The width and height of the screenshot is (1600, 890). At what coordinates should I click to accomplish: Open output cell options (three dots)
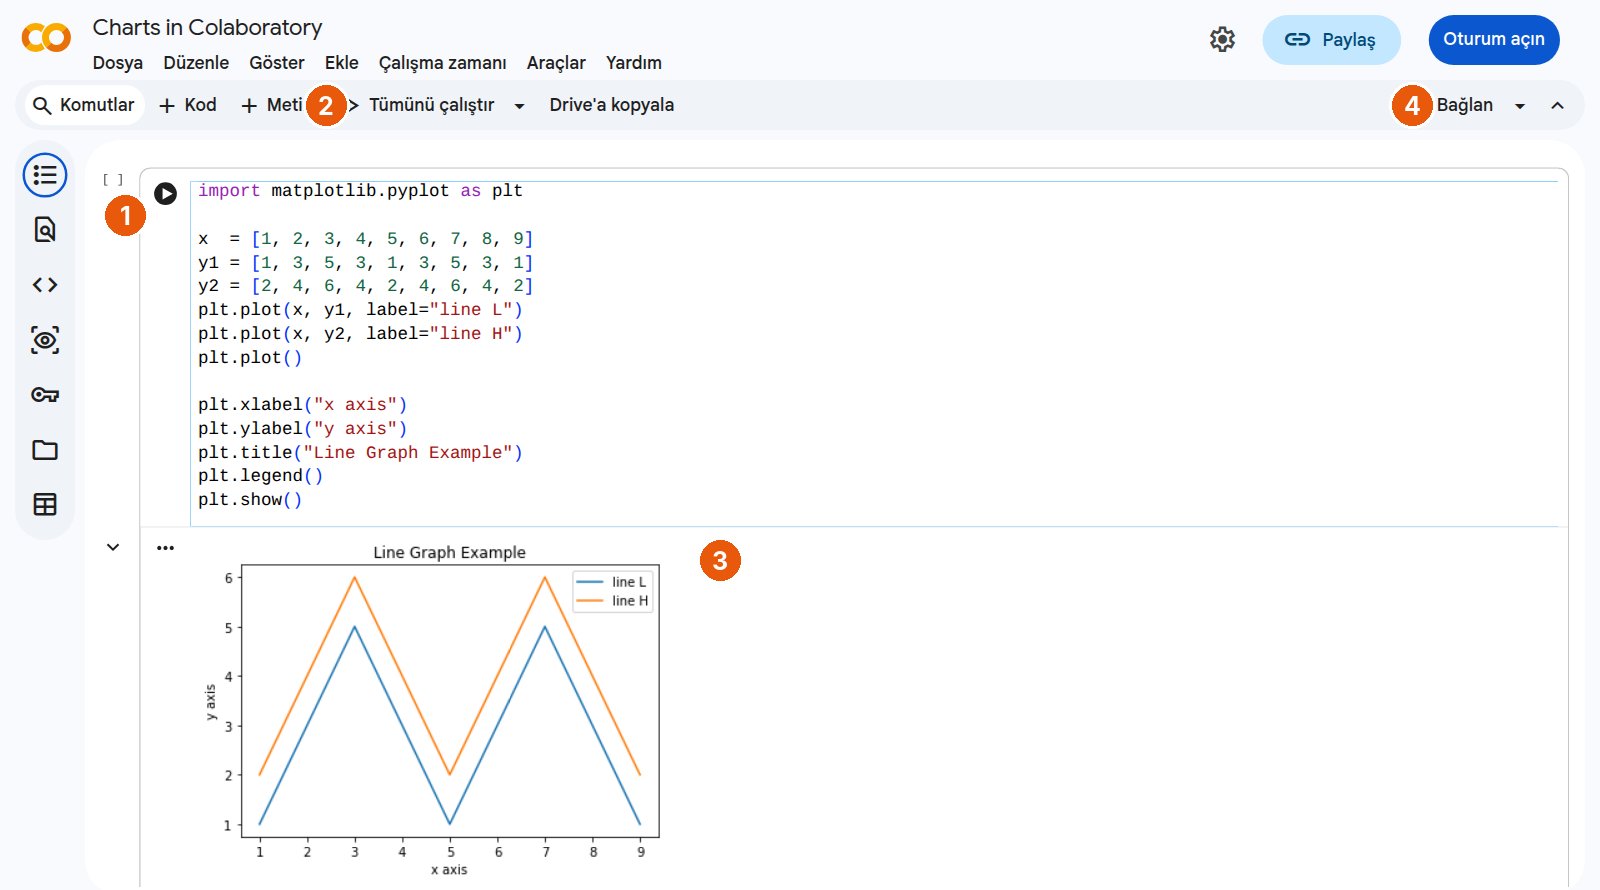(166, 548)
